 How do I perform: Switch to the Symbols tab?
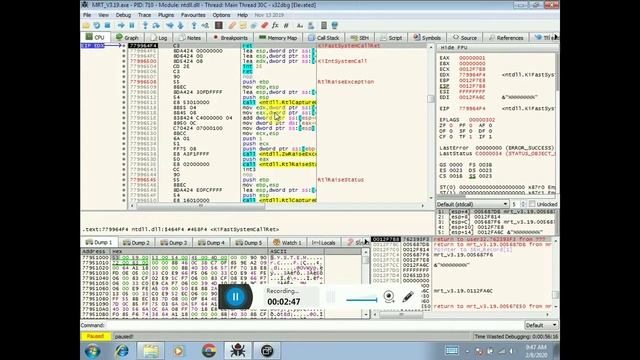coord(427,38)
